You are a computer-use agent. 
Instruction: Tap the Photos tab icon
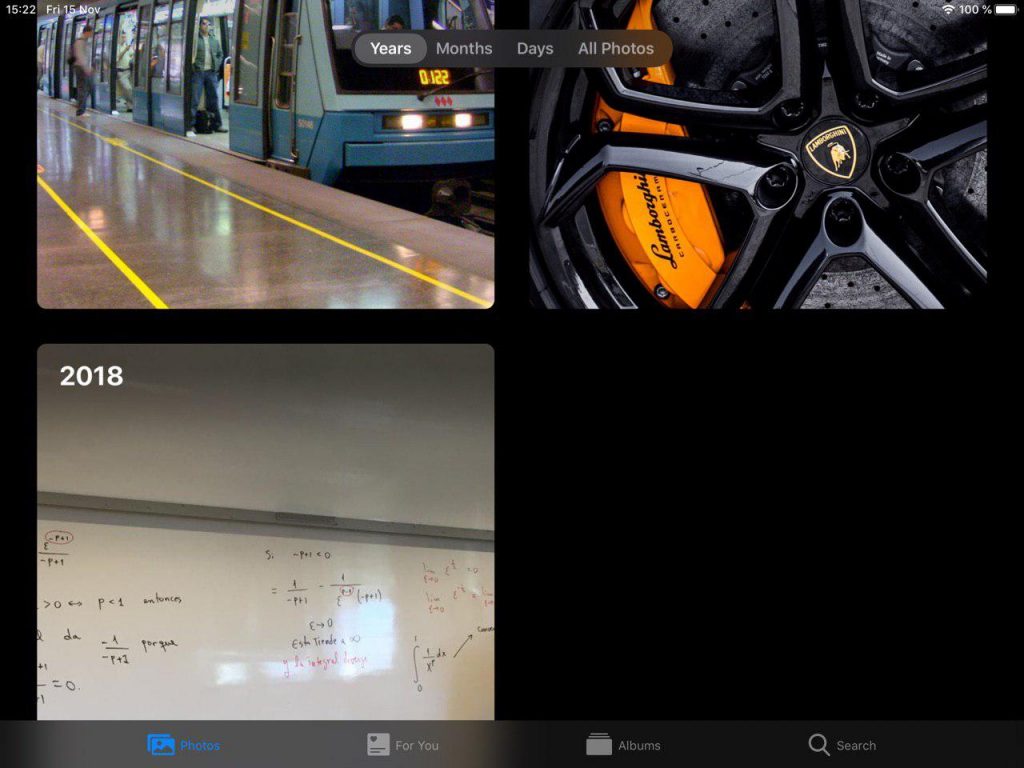click(161, 745)
